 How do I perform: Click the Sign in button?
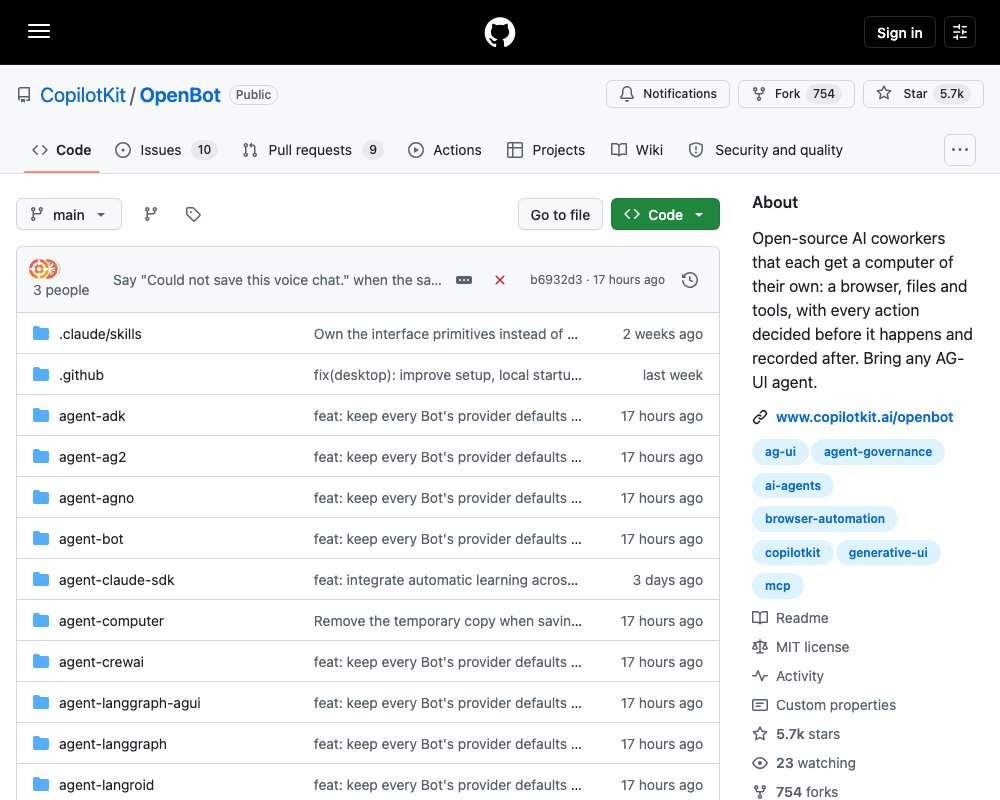(x=899, y=32)
